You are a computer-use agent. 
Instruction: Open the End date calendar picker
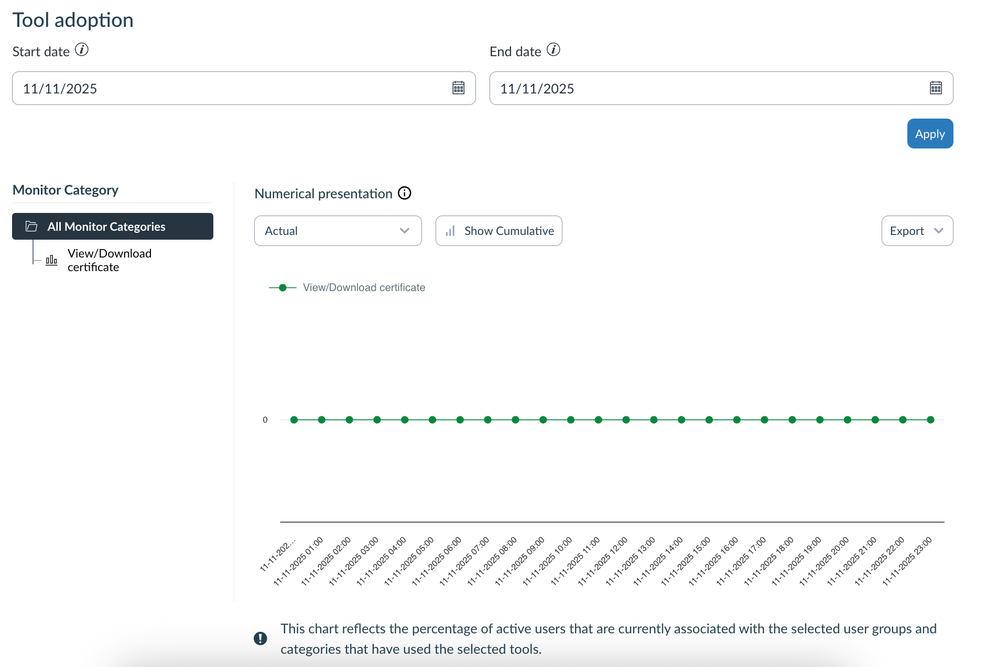(x=935, y=88)
